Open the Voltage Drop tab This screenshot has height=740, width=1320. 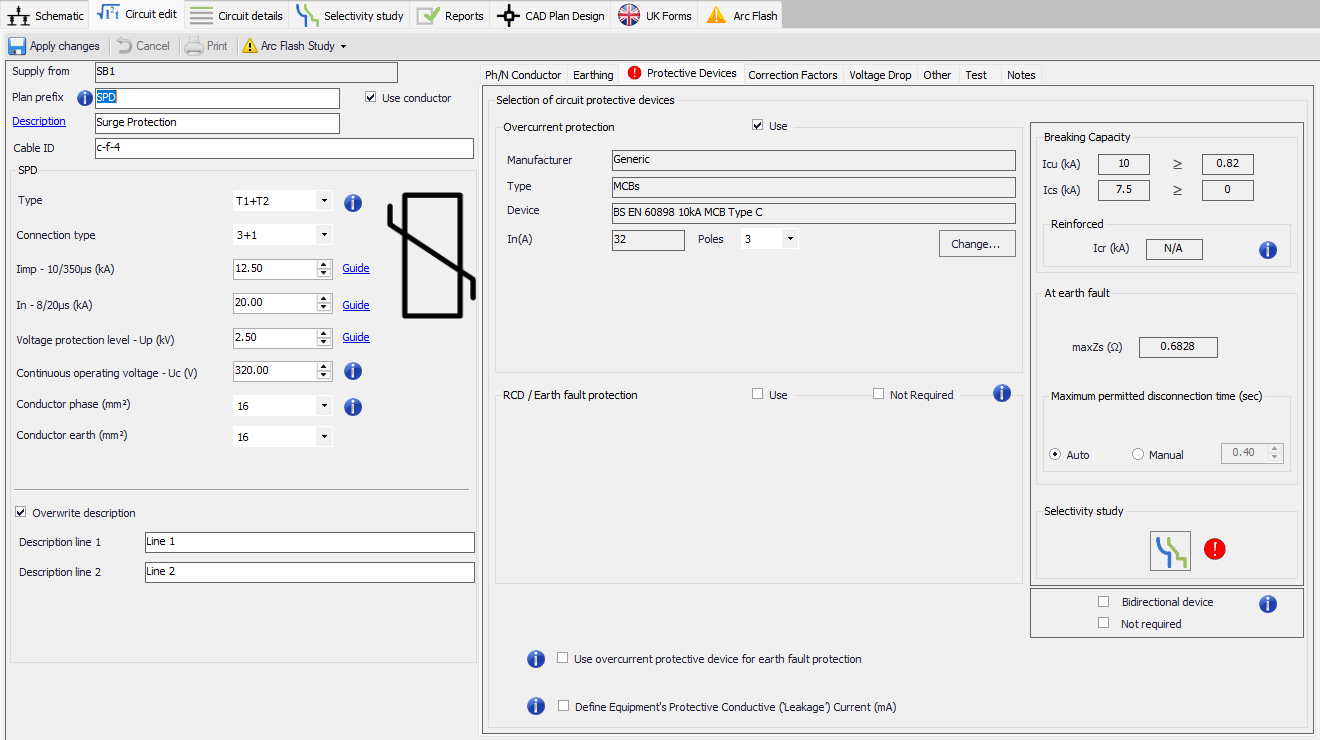(x=880, y=75)
